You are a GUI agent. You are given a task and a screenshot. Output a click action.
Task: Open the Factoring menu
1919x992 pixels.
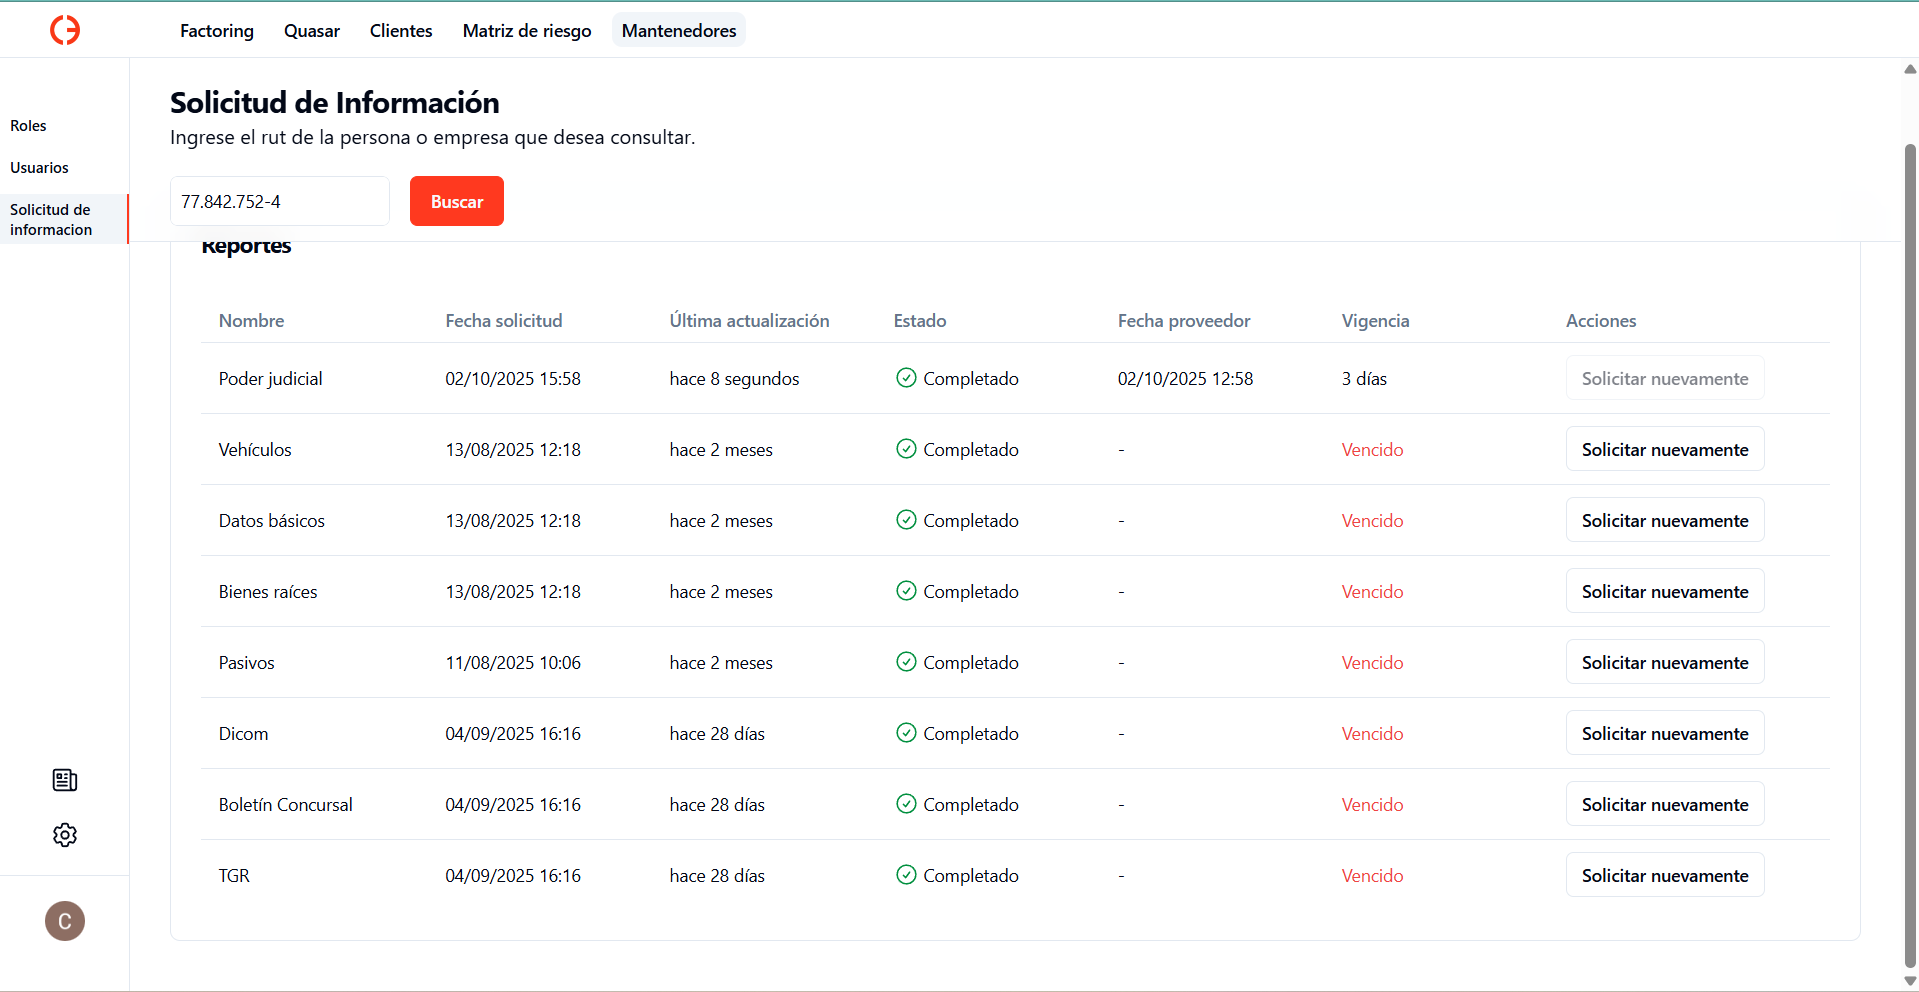click(217, 31)
